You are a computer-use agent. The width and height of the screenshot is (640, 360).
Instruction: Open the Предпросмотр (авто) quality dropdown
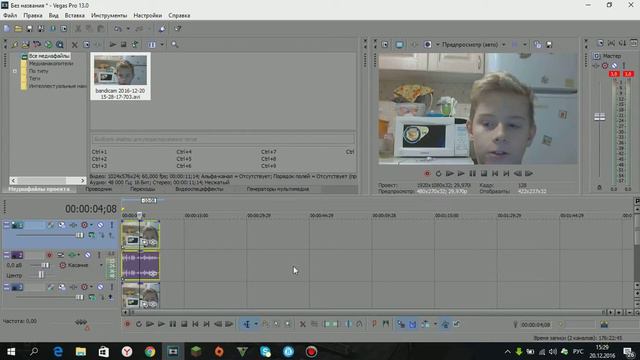coord(504,44)
